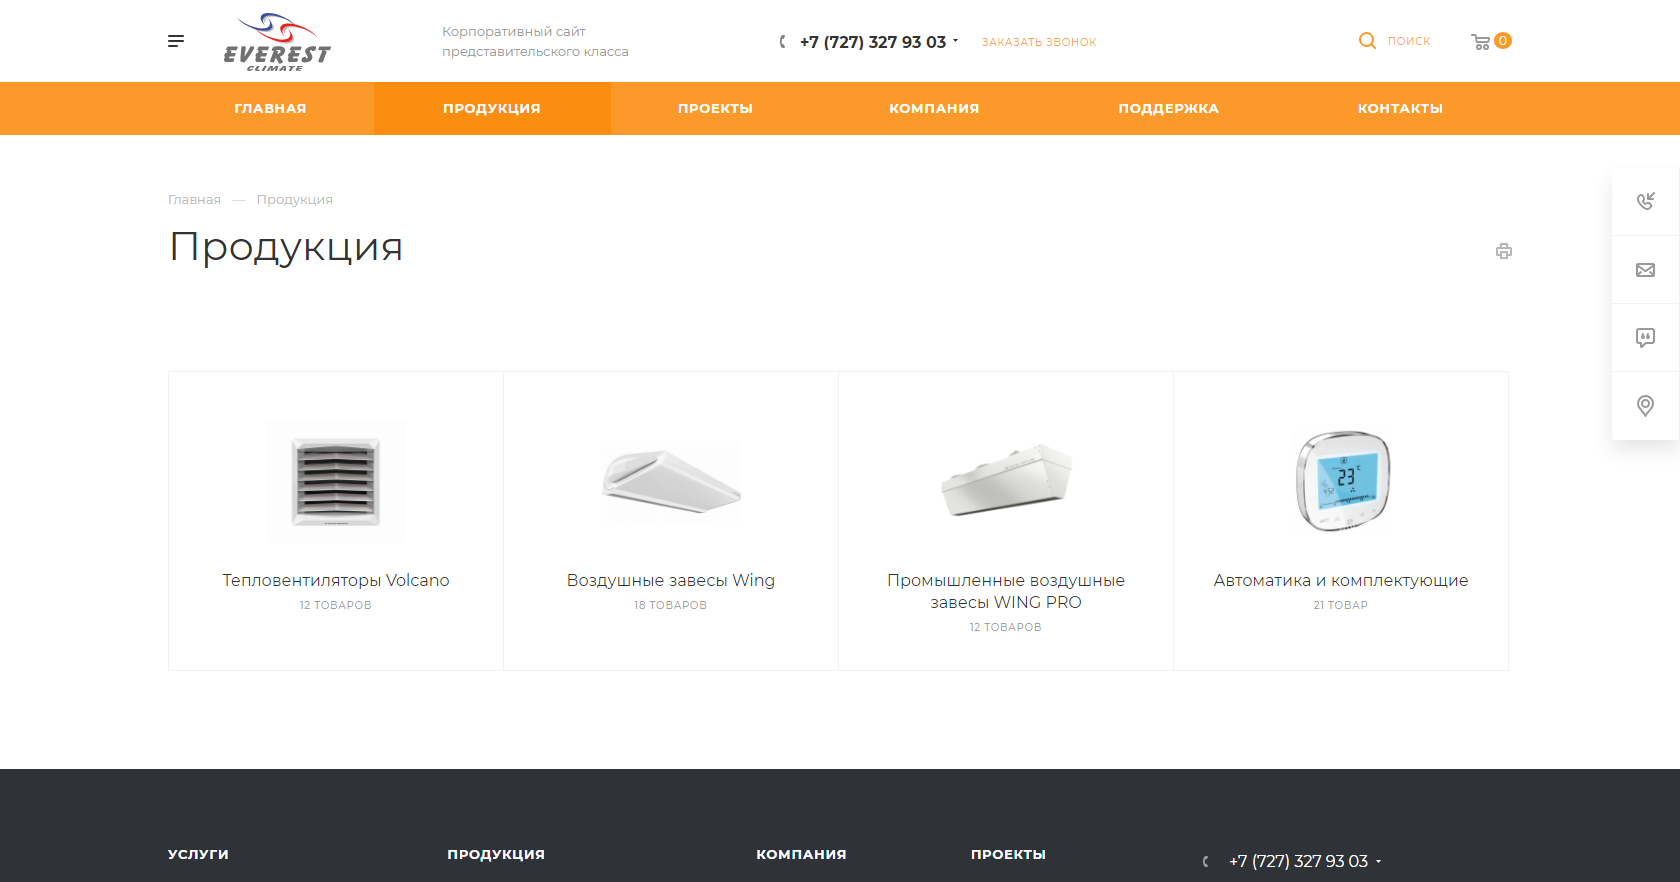
Task: Click the footer phone number +7 (727) 327 93 03
Action: pos(1298,861)
